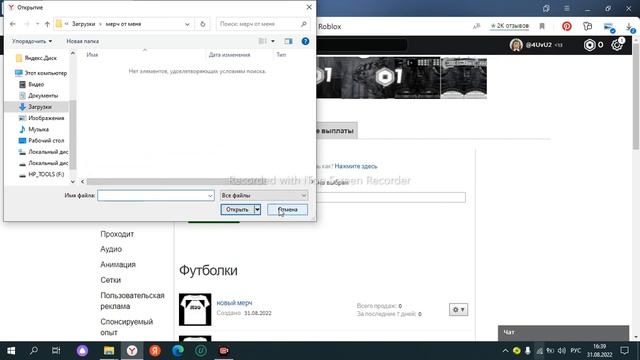The height and width of the screenshot is (360, 640).
Task: Open Task View on taskbar
Action: point(56,351)
